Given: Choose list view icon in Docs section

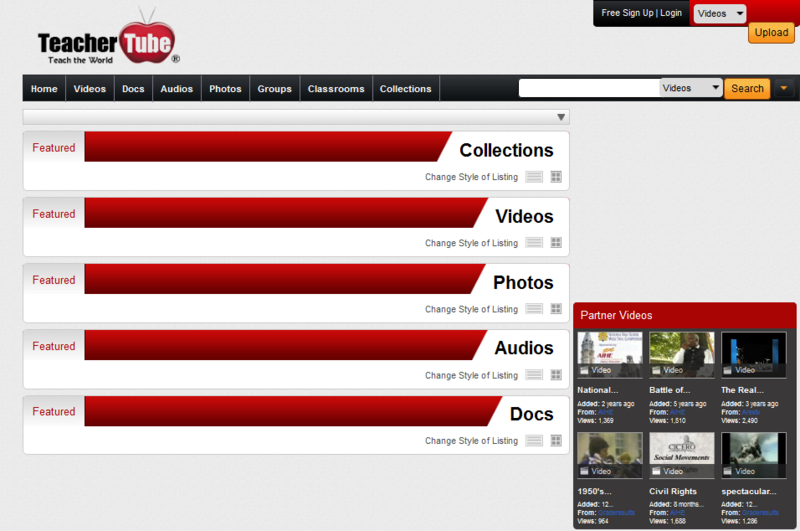Looking at the screenshot, I should point(534,441).
